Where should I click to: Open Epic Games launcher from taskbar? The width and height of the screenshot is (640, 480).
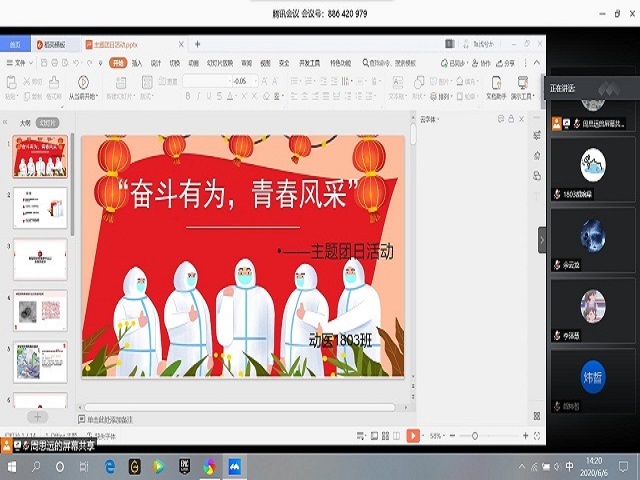coord(184,467)
